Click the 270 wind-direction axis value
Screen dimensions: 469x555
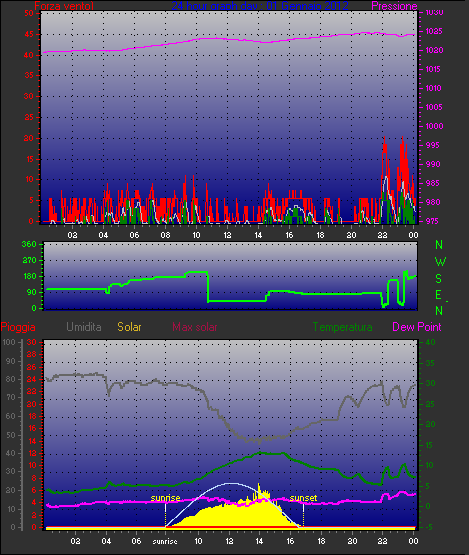29,261
